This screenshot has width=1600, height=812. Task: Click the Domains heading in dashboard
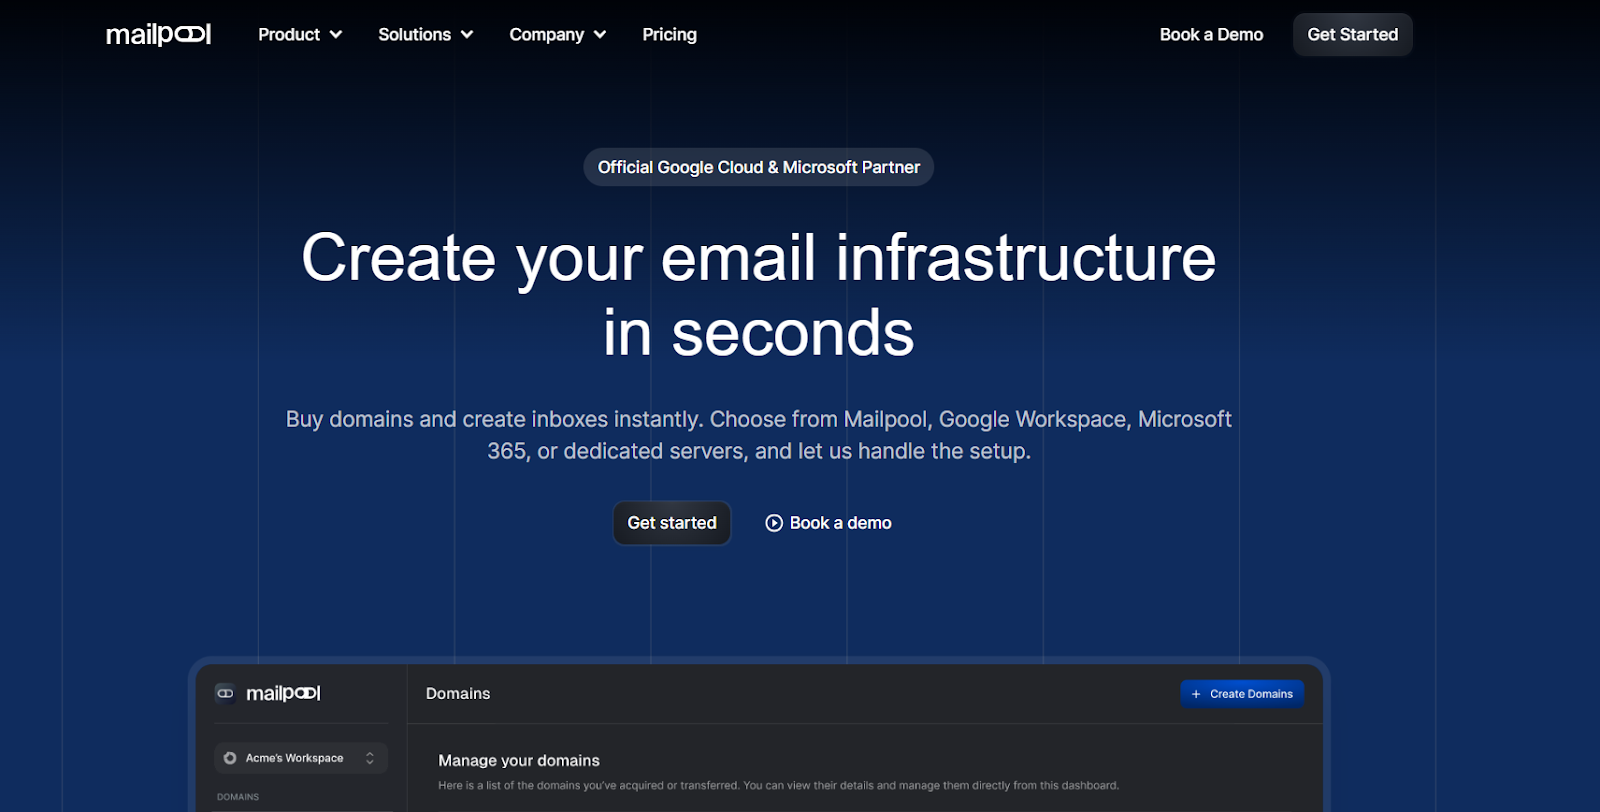[458, 693]
